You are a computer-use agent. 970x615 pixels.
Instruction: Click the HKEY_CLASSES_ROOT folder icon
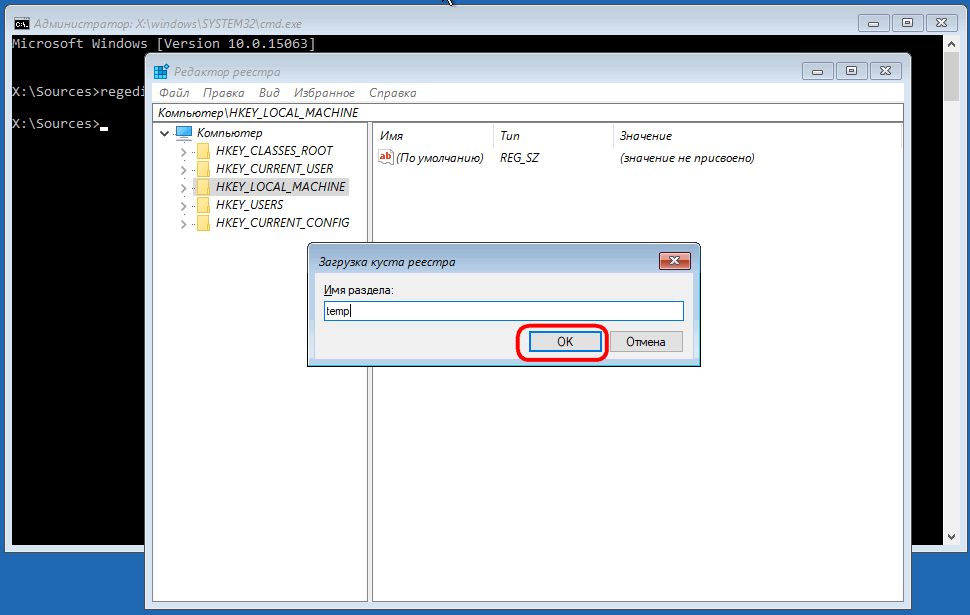tap(203, 151)
